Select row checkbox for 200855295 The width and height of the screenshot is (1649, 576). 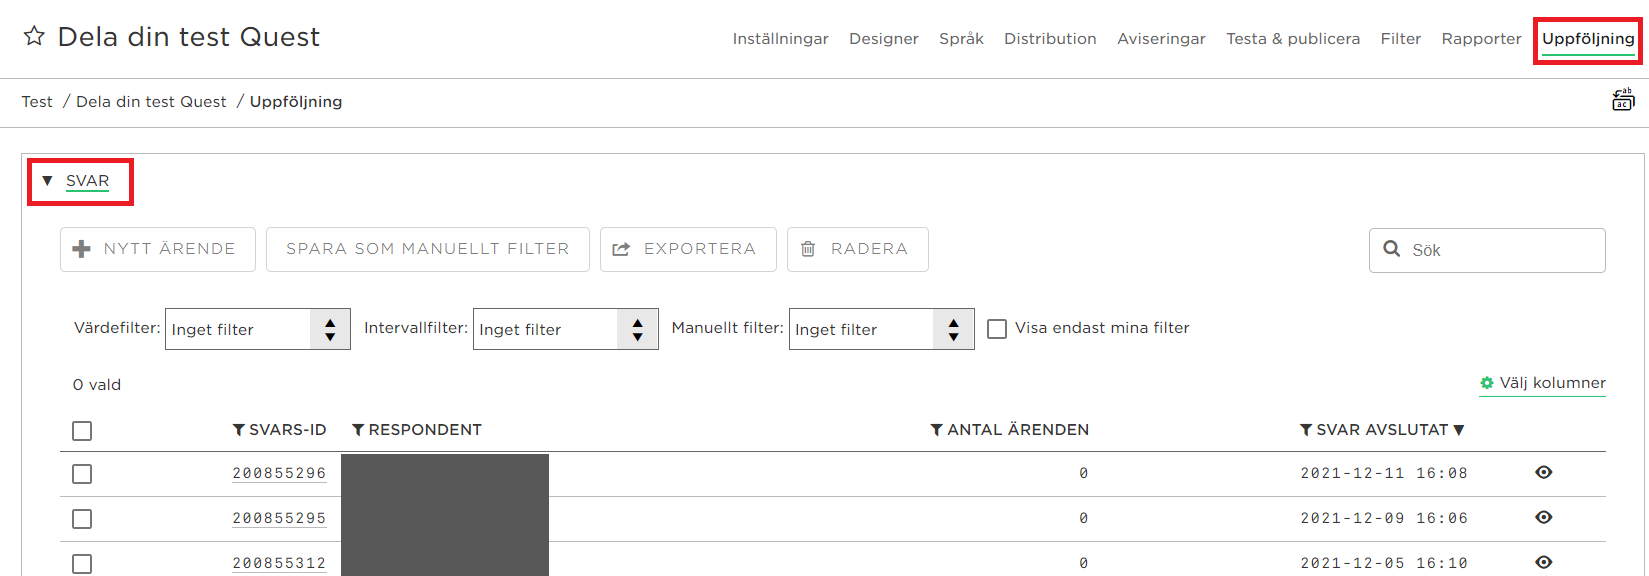pos(82,519)
